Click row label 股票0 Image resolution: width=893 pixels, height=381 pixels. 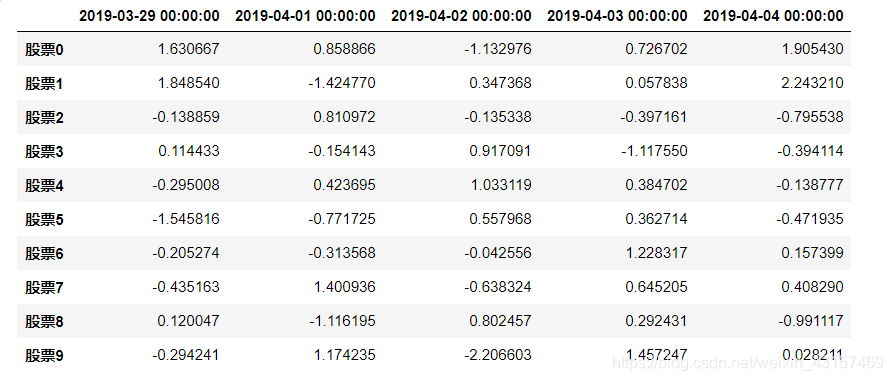click(x=44, y=50)
